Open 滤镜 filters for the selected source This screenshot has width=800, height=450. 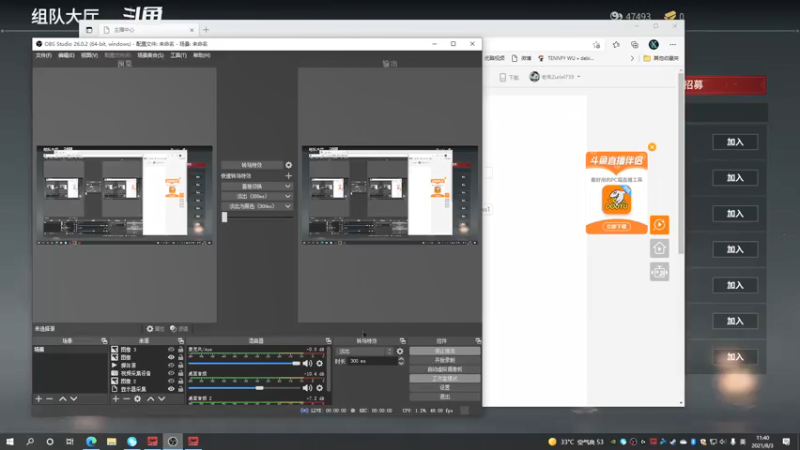[179, 329]
